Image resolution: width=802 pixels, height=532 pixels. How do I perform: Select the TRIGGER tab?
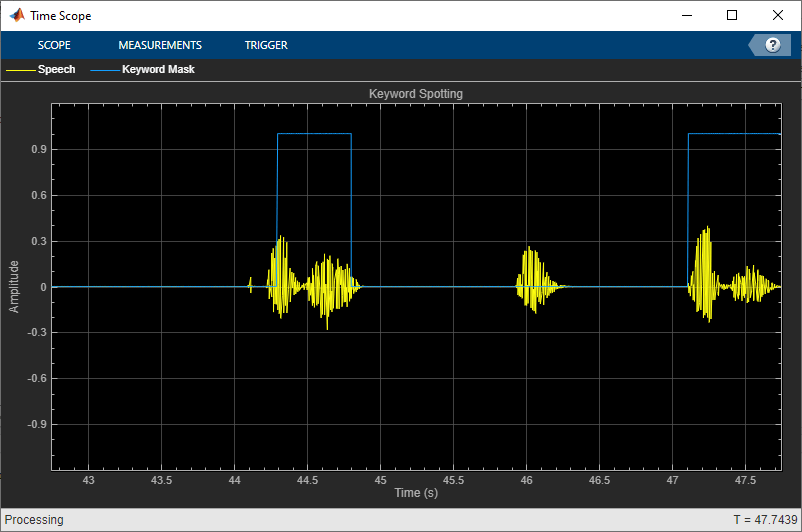266,45
